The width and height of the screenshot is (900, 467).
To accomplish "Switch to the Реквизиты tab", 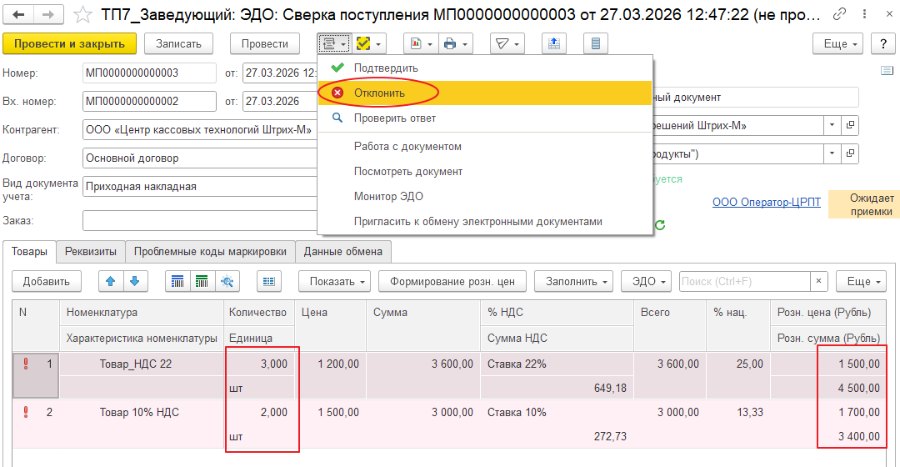I will [91, 251].
